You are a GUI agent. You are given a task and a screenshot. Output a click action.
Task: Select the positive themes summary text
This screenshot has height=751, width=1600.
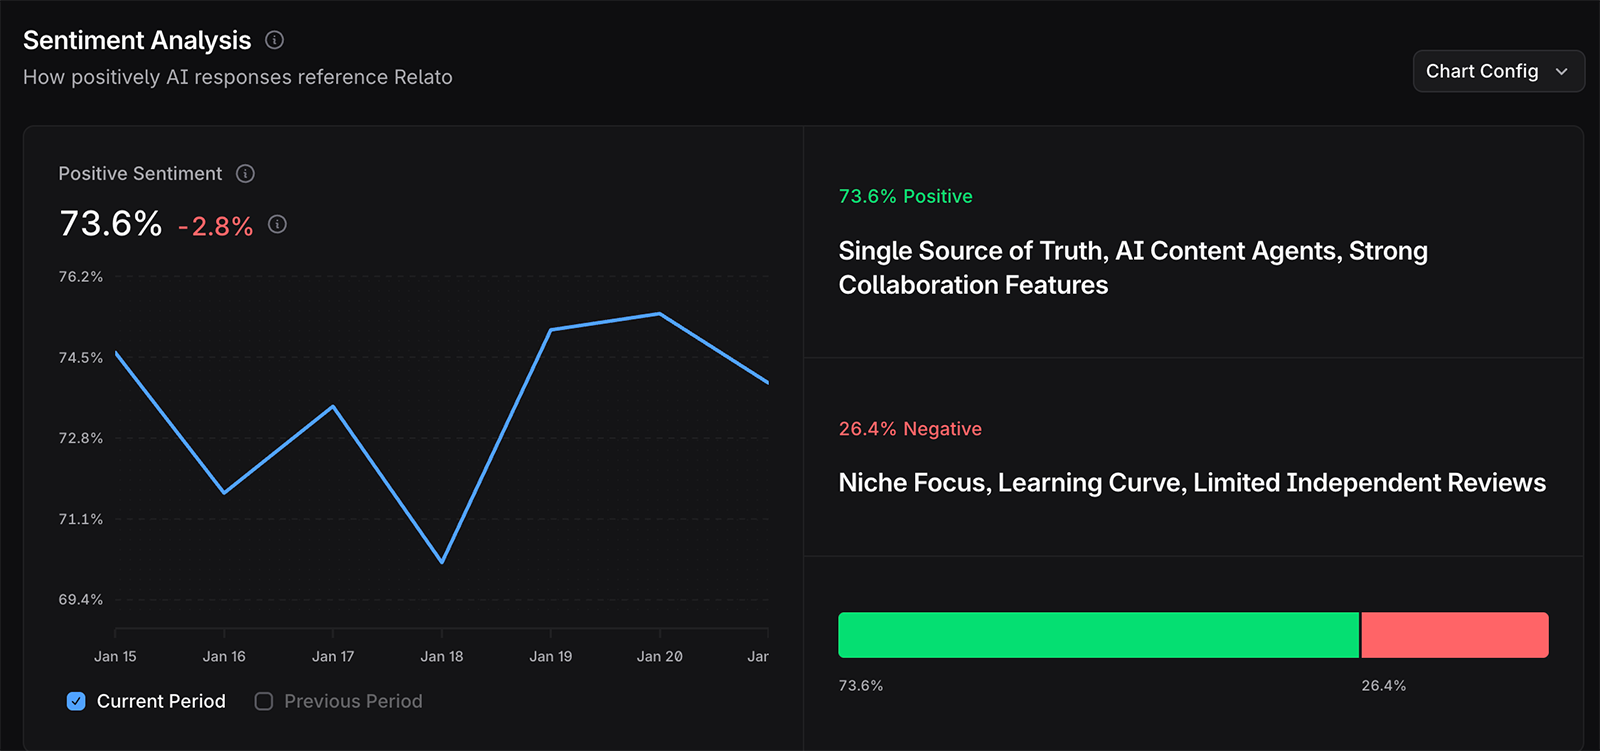1133,267
